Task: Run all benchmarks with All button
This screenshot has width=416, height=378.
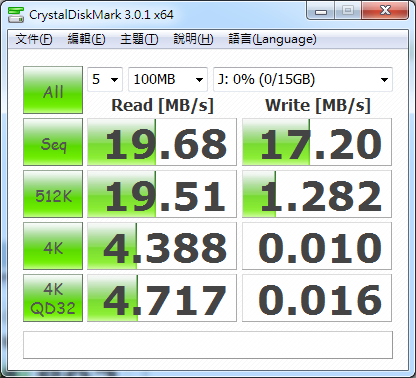Action: [53, 90]
